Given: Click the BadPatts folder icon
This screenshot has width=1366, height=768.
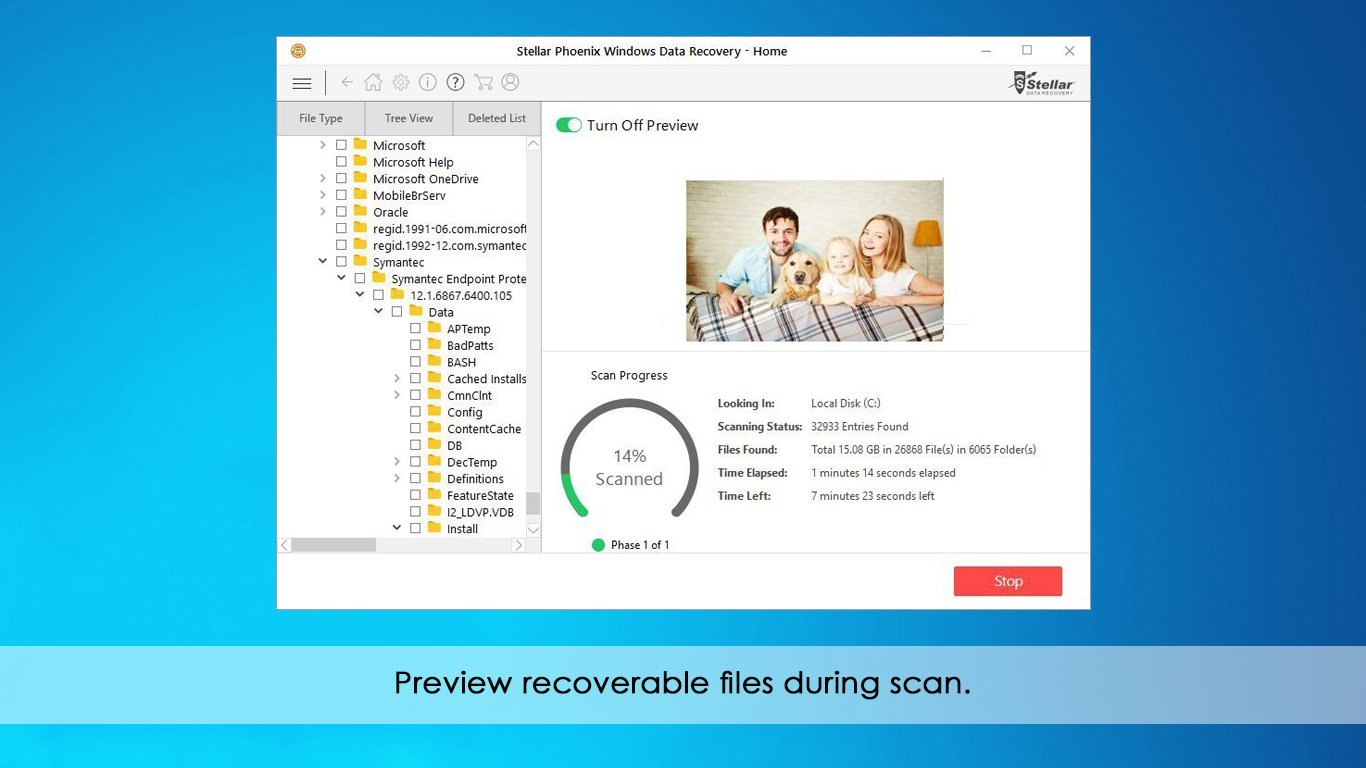Looking at the screenshot, I should pos(434,344).
